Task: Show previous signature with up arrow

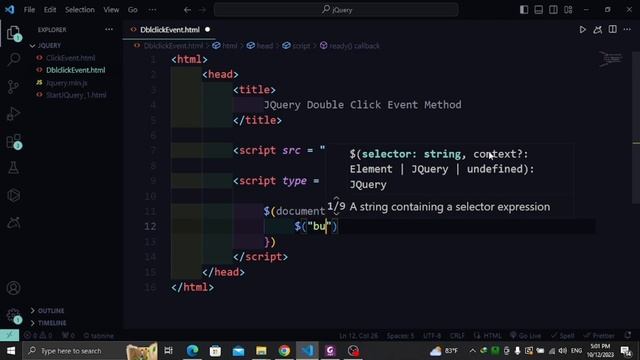Action: (x=336, y=198)
